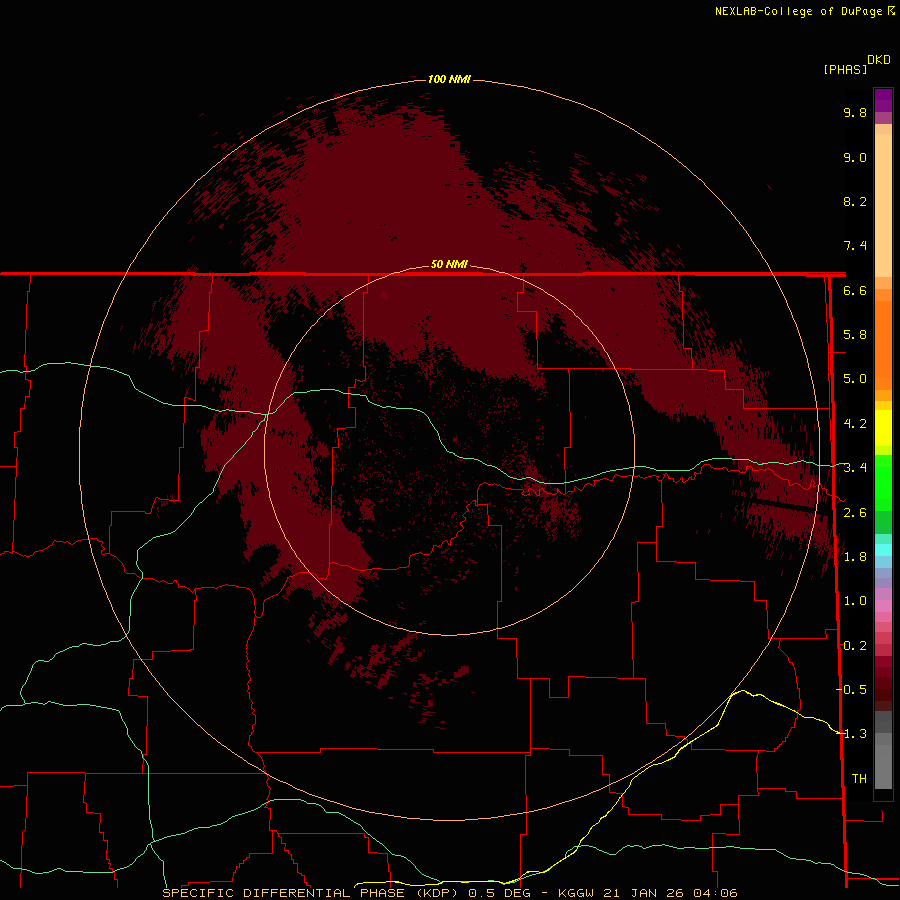This screenshot has height=900, width=900.
Task: Click the 1.8 color scale value
Action: pyautogui.click(x=855, y=557)
